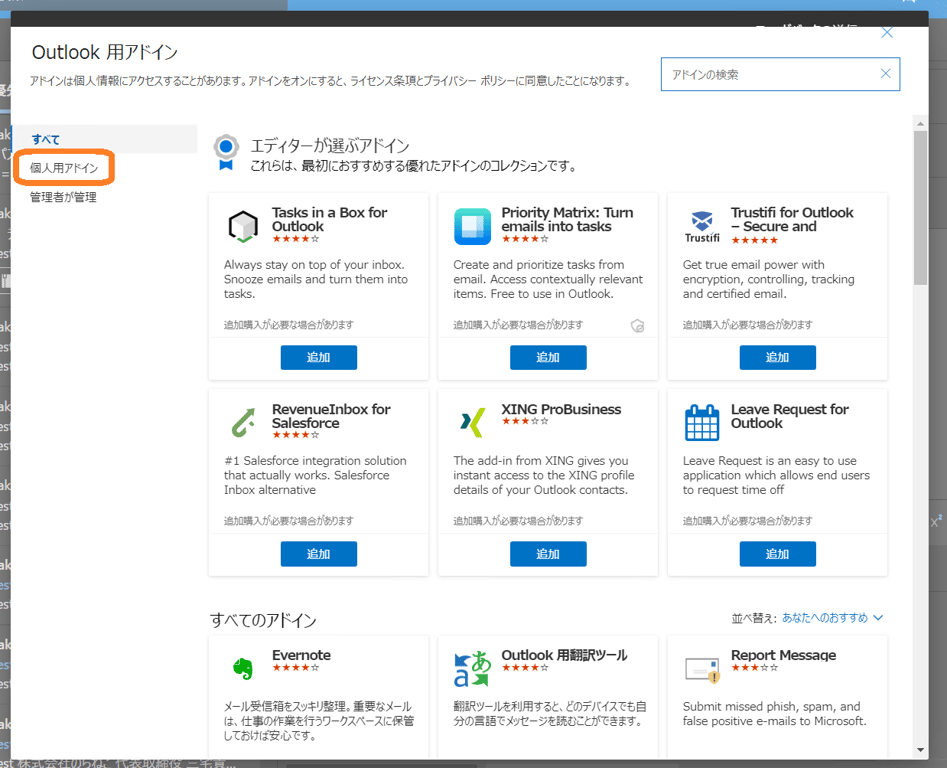This screenshot has width=947, height=768.
Task: Click the Trustifi envelope logo icon
Action: [702, 226]
